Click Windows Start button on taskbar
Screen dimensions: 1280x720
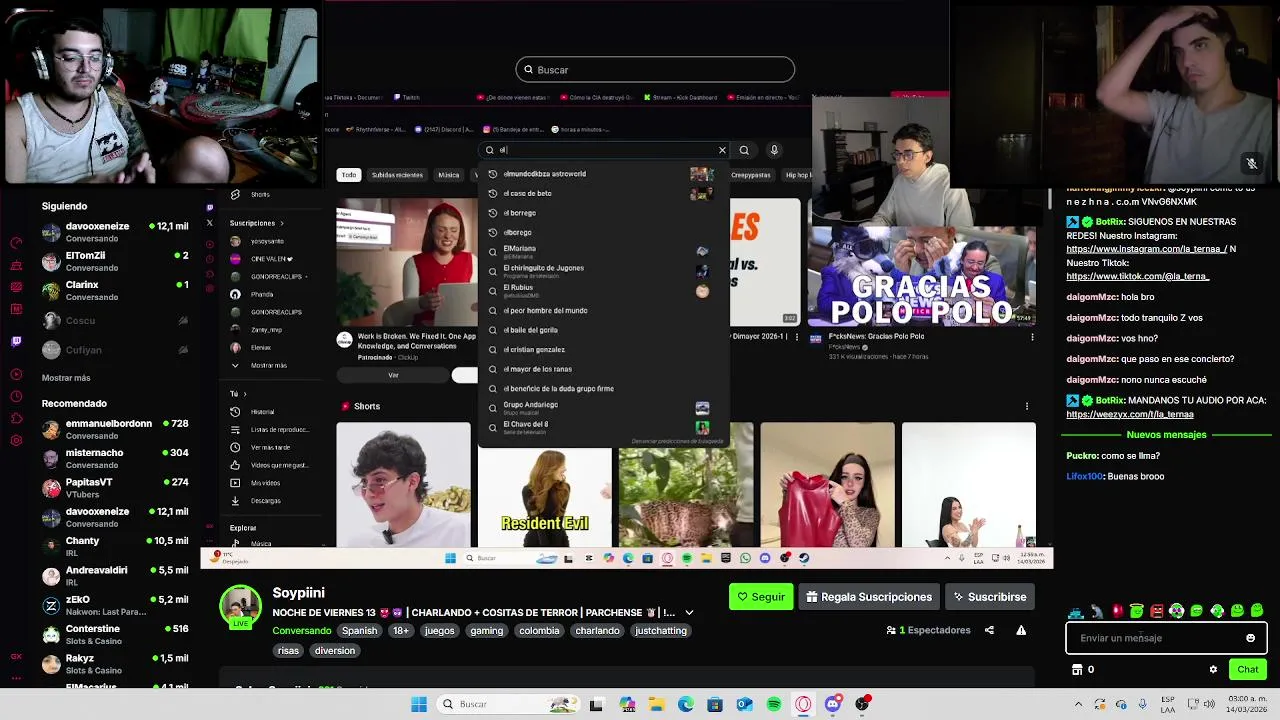coord(419,704)
